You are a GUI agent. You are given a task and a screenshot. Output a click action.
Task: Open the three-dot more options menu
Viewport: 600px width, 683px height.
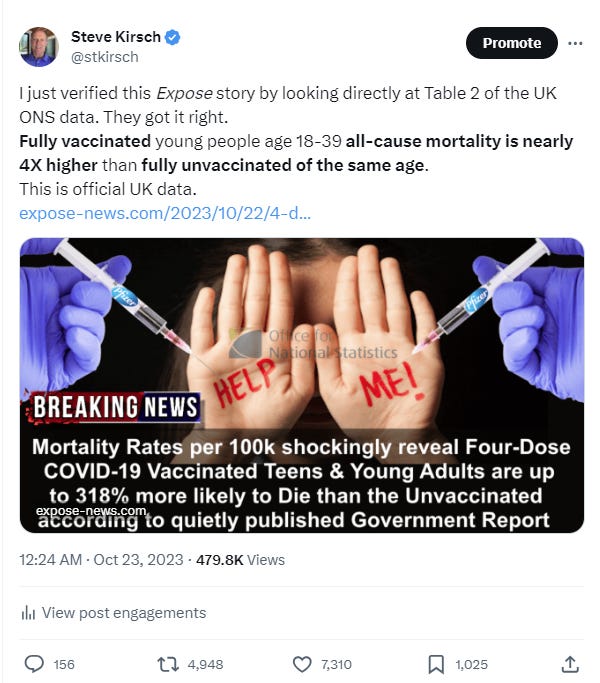pos(575,43)
